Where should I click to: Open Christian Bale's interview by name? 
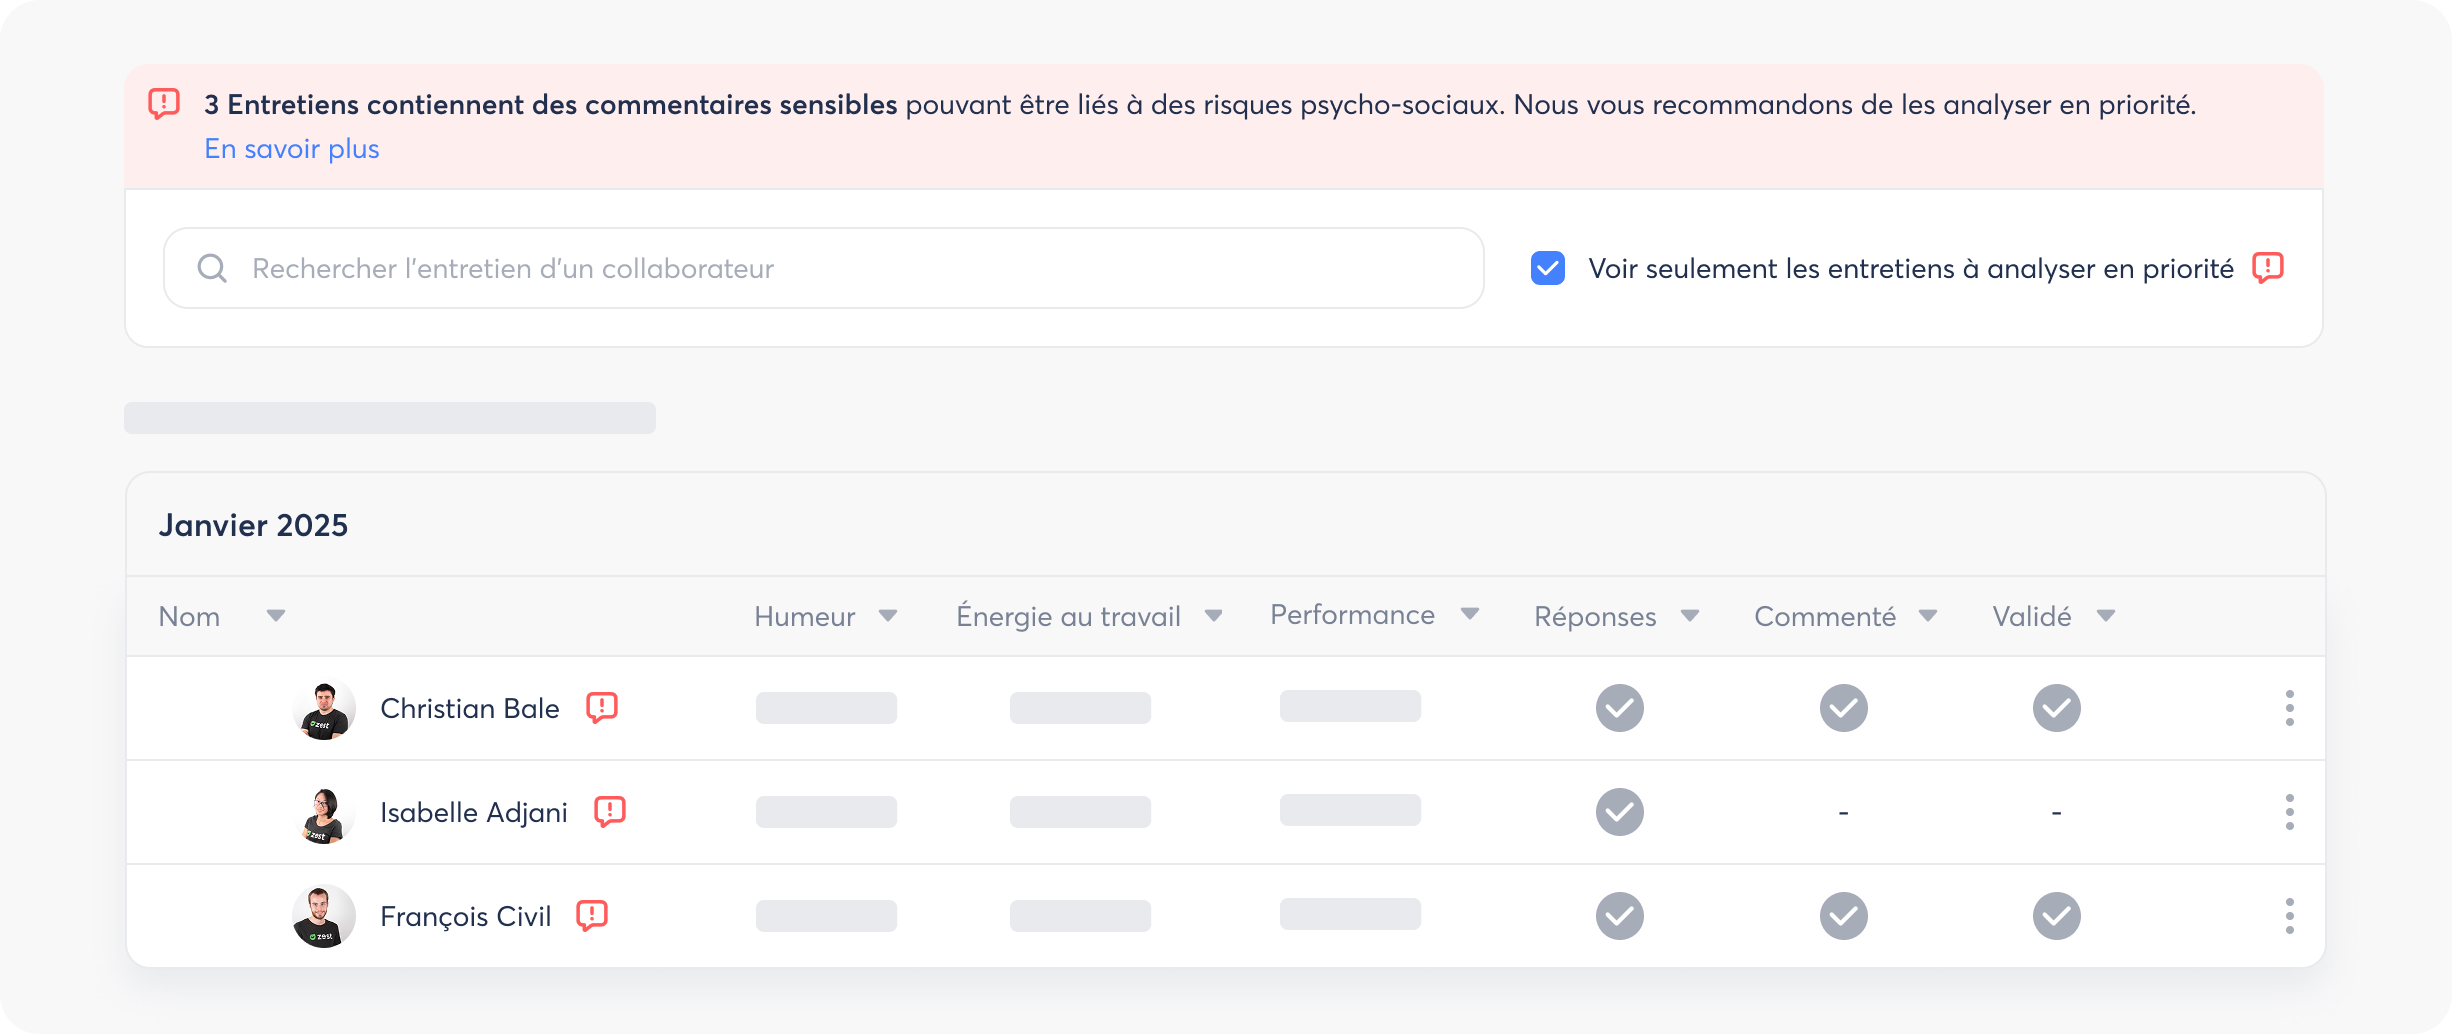coord(469,708)
